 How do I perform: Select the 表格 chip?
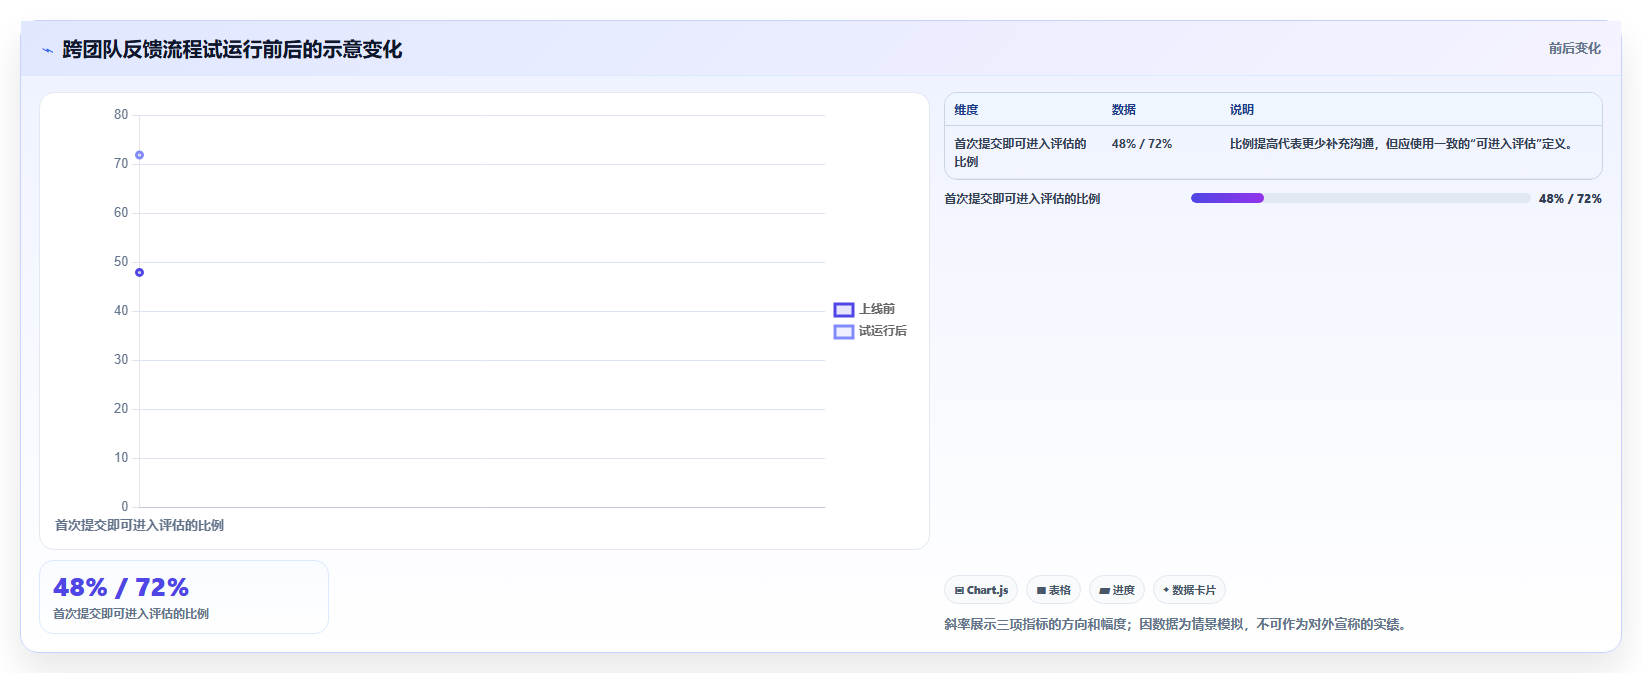point(1053,590)
